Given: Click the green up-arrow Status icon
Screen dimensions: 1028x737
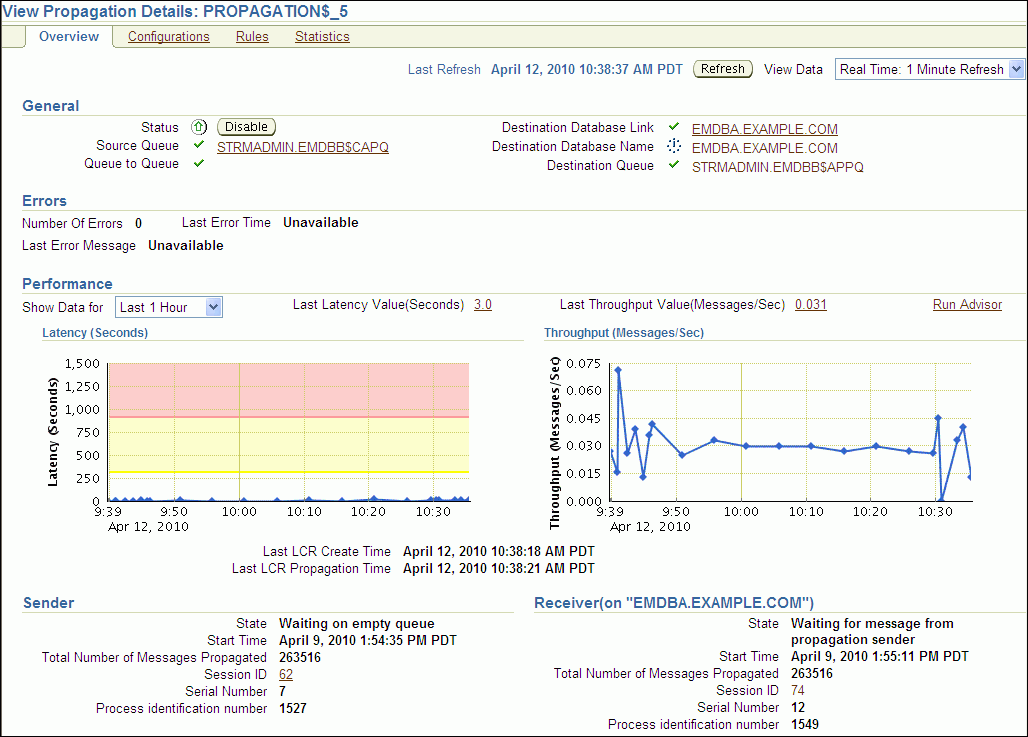Looking at the screenshot, I should pyautogui.click(x=199, y=127).
